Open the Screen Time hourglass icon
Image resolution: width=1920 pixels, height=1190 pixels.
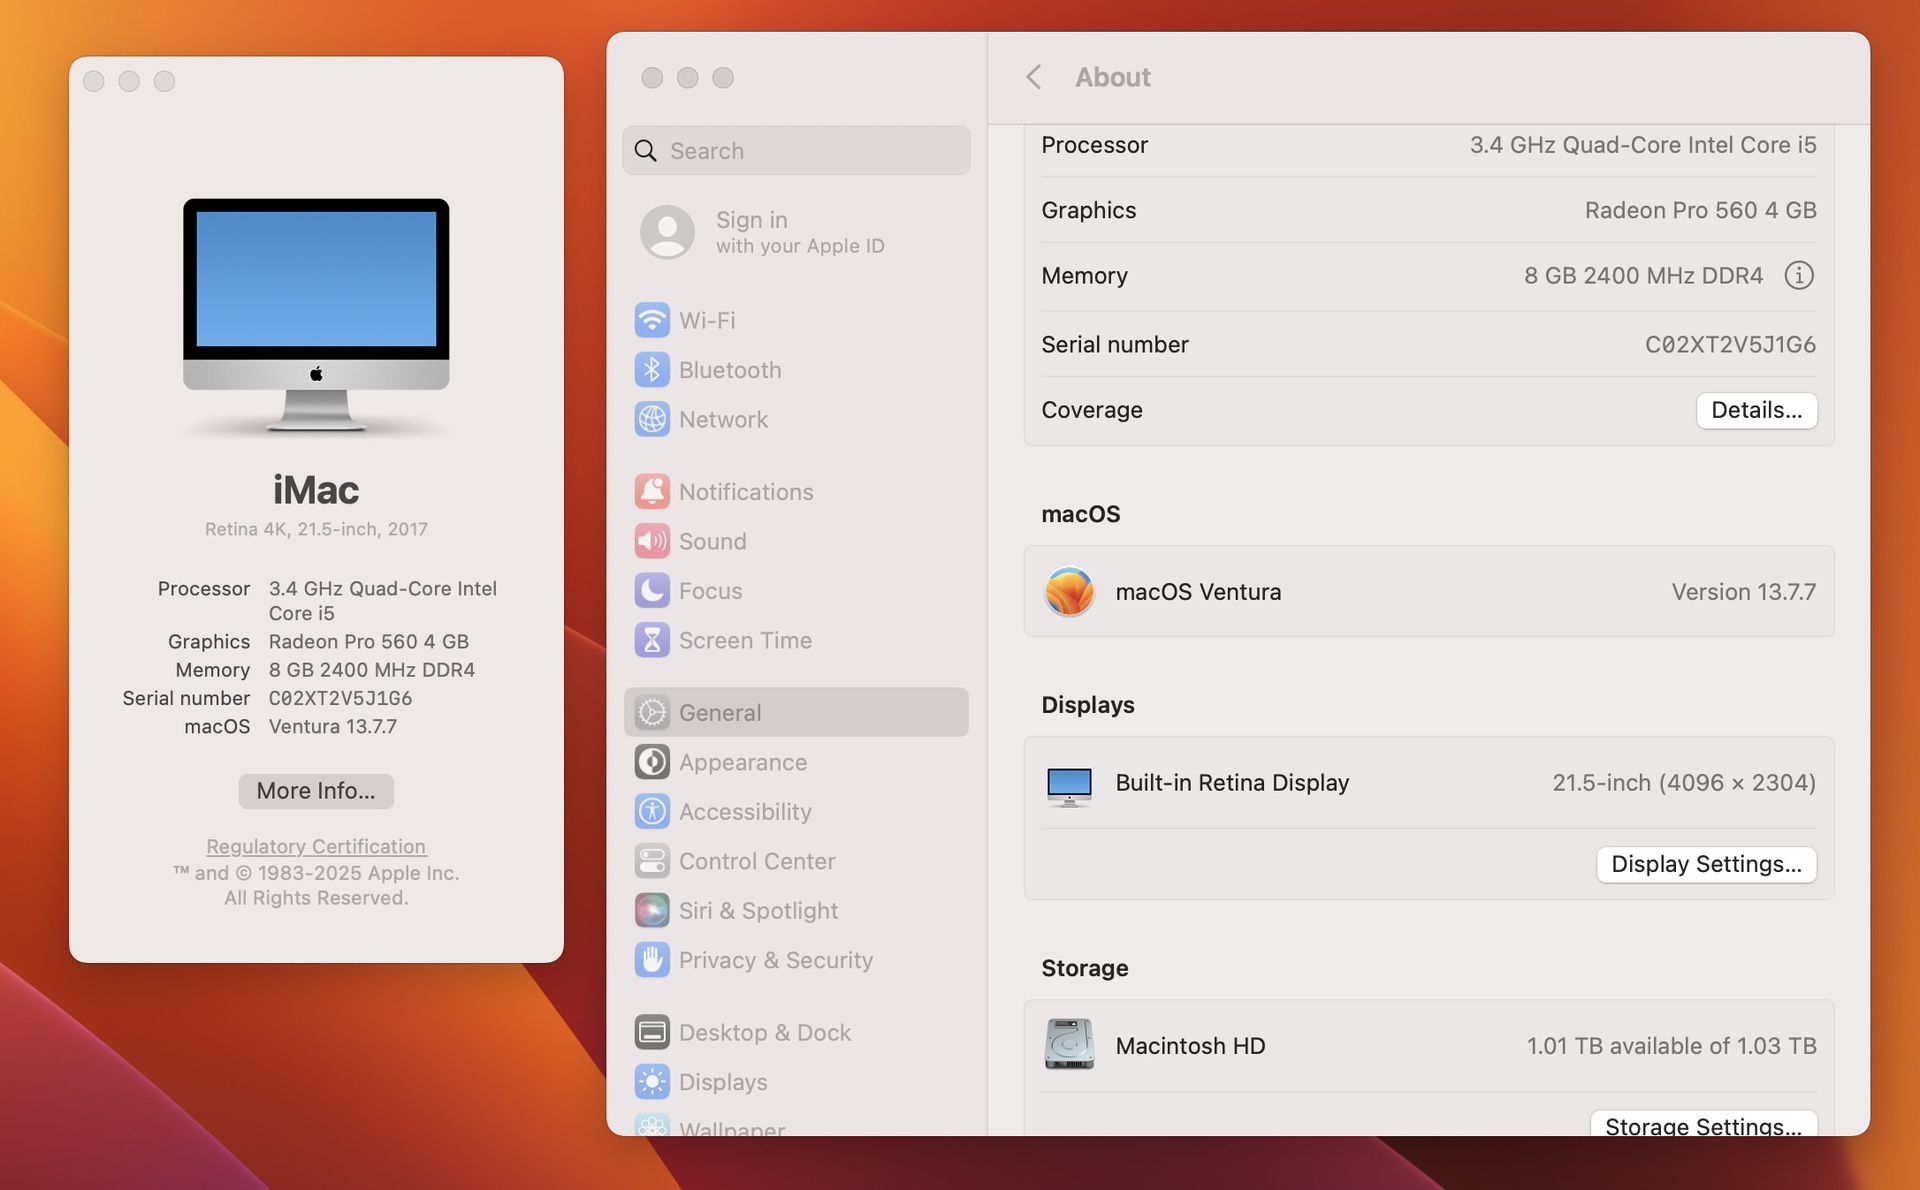point(652,640)
